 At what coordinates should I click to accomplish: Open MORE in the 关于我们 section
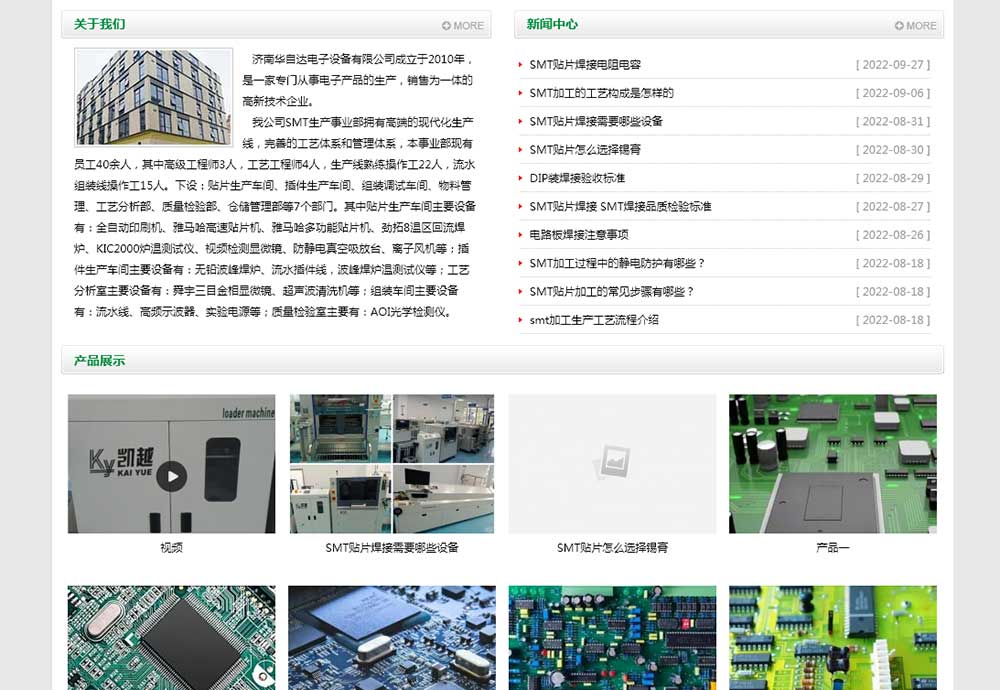coord(463,25)
